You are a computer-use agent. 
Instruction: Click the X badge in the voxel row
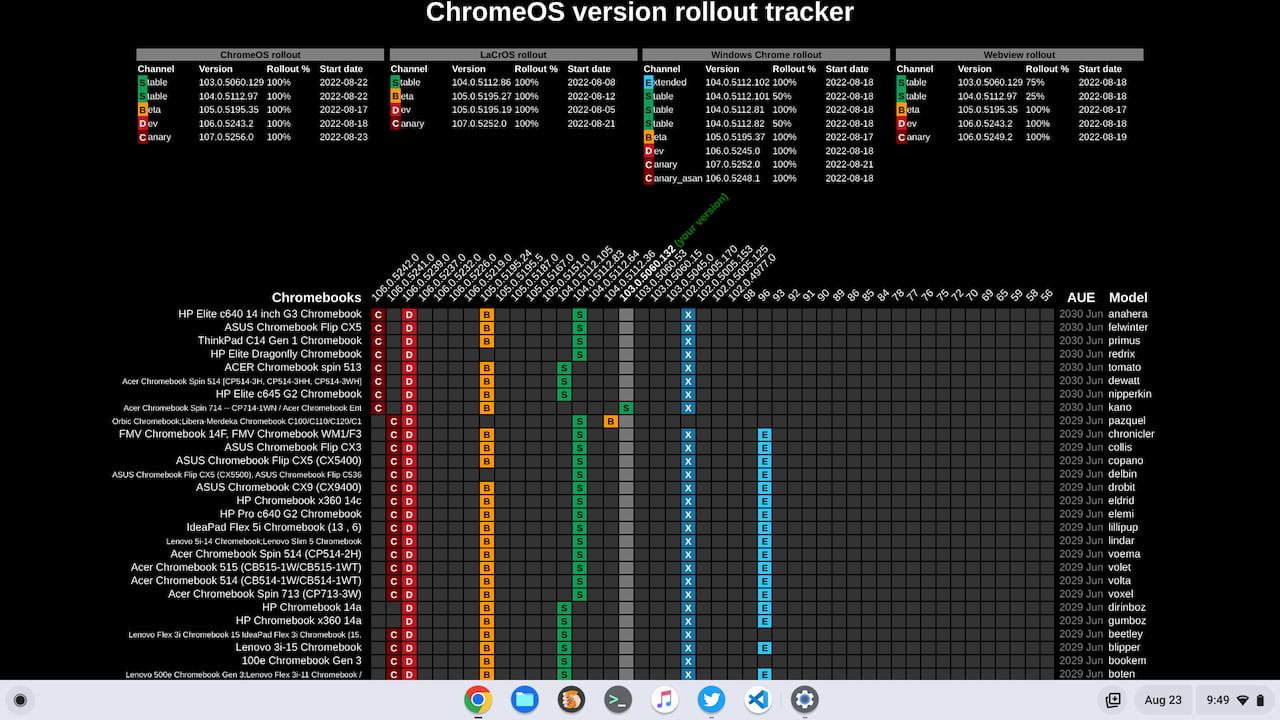click(x=688, y=594)
